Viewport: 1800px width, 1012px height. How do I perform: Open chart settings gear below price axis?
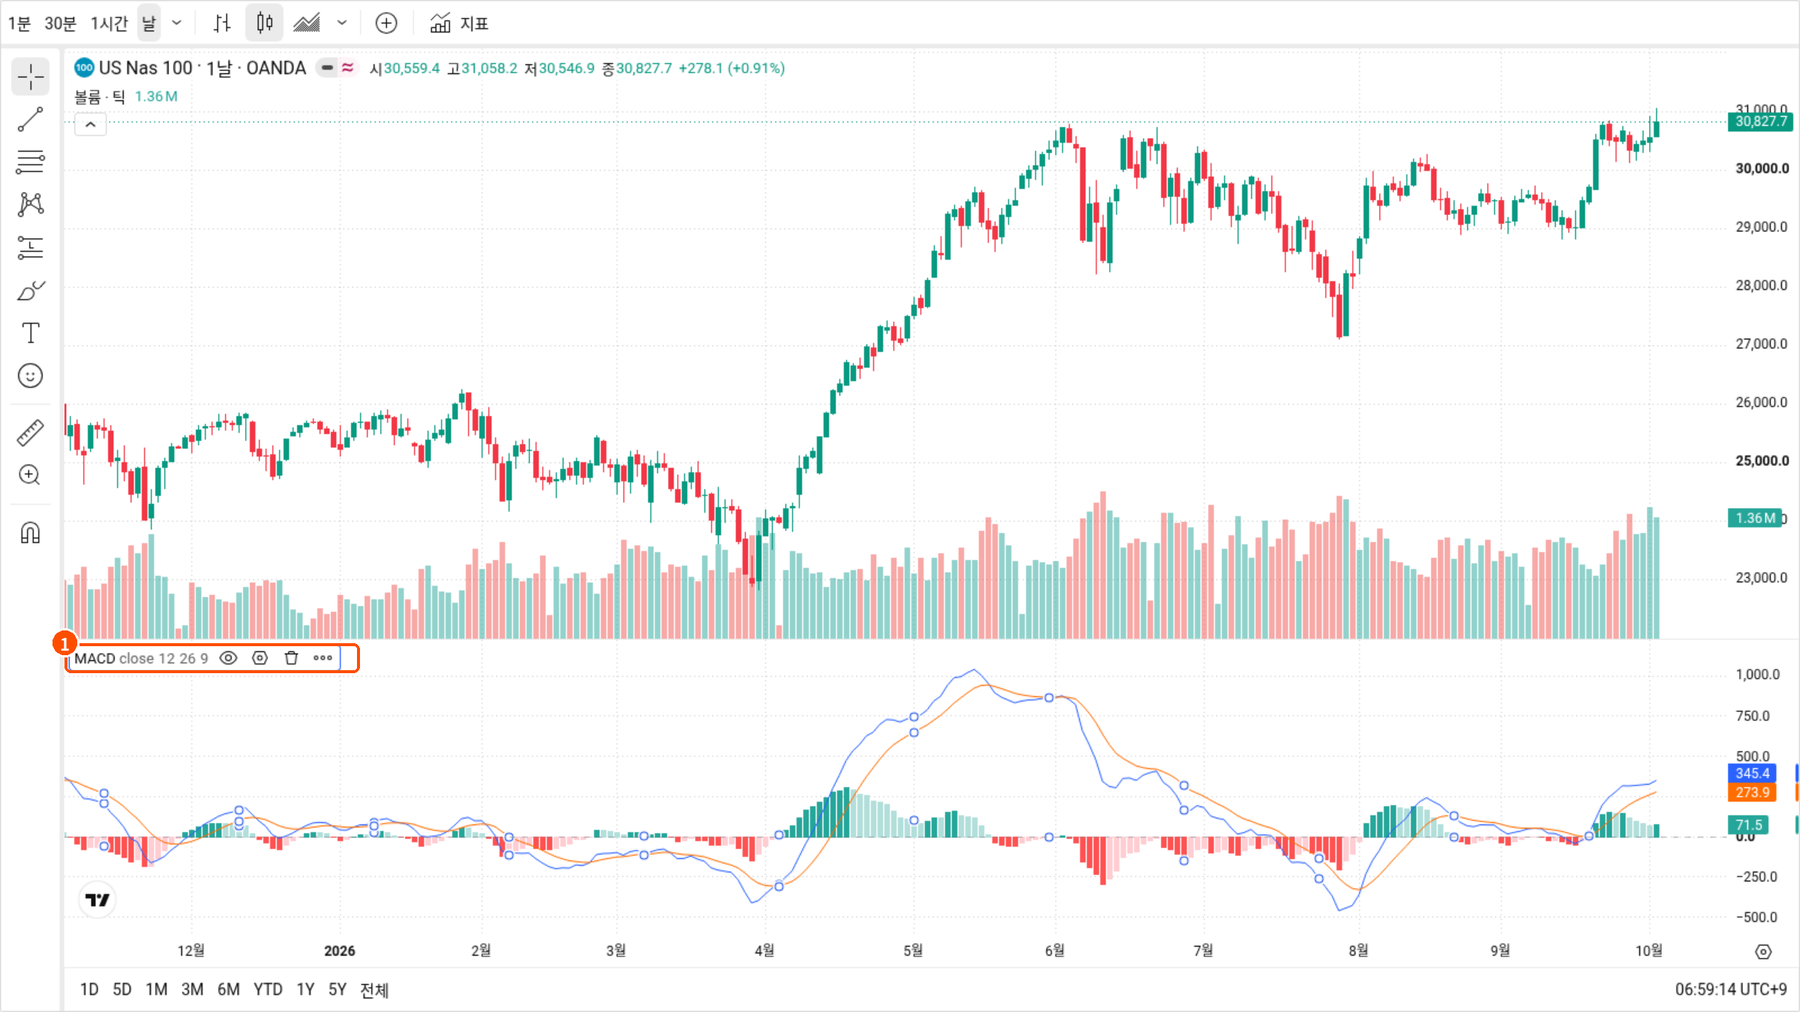coord(1763,951)
